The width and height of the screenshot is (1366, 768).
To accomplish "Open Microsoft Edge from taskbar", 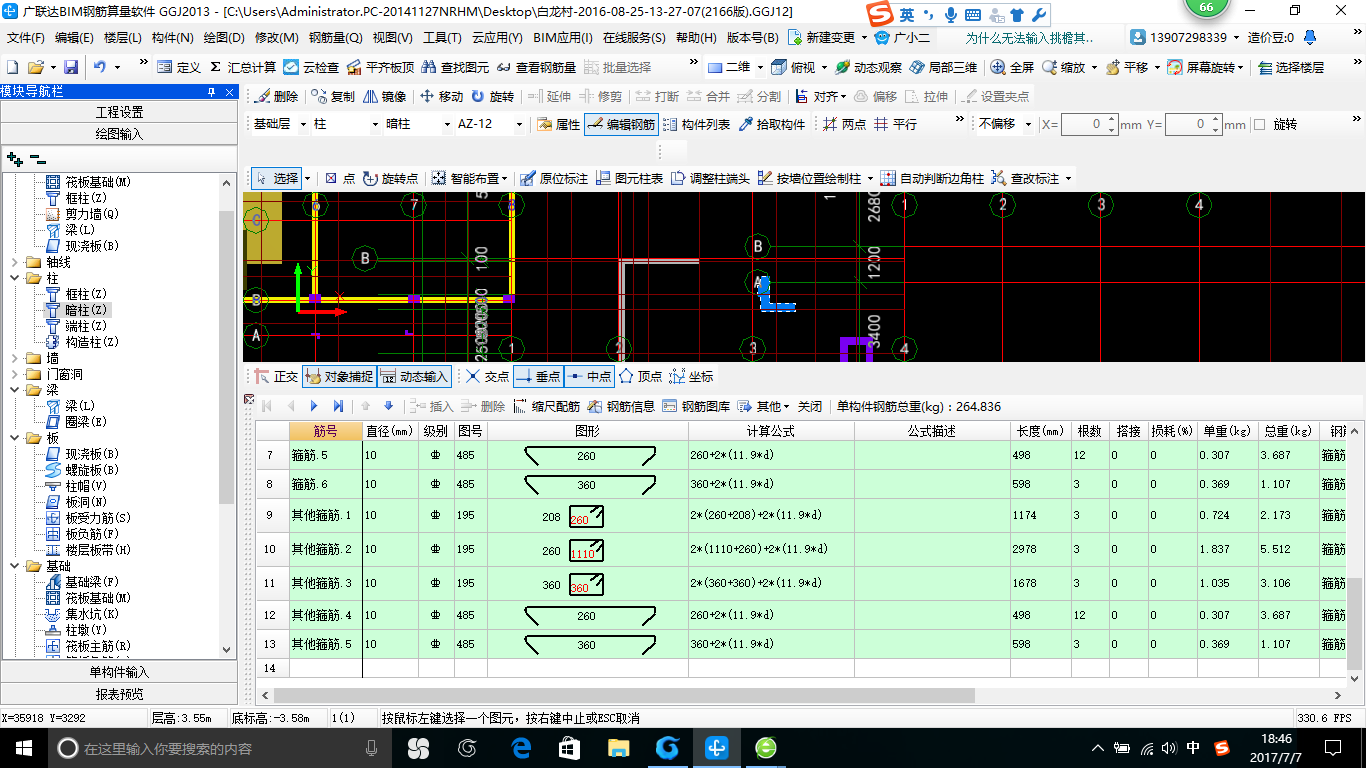I will pos(521,747).
